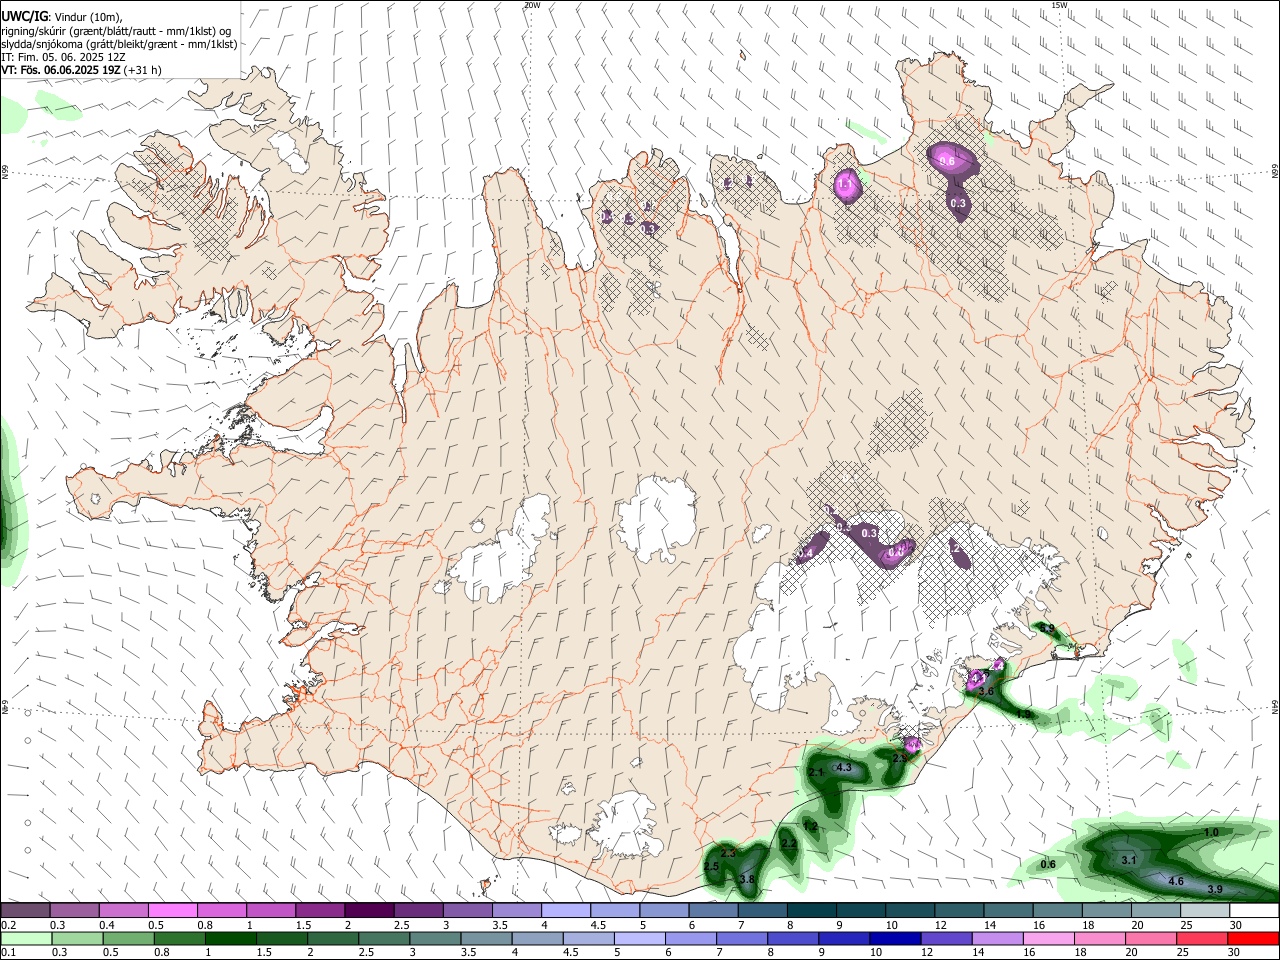The image size is (1280, 960).
Task: Click the 0.2 label of the snow legend
Action: 7,925
